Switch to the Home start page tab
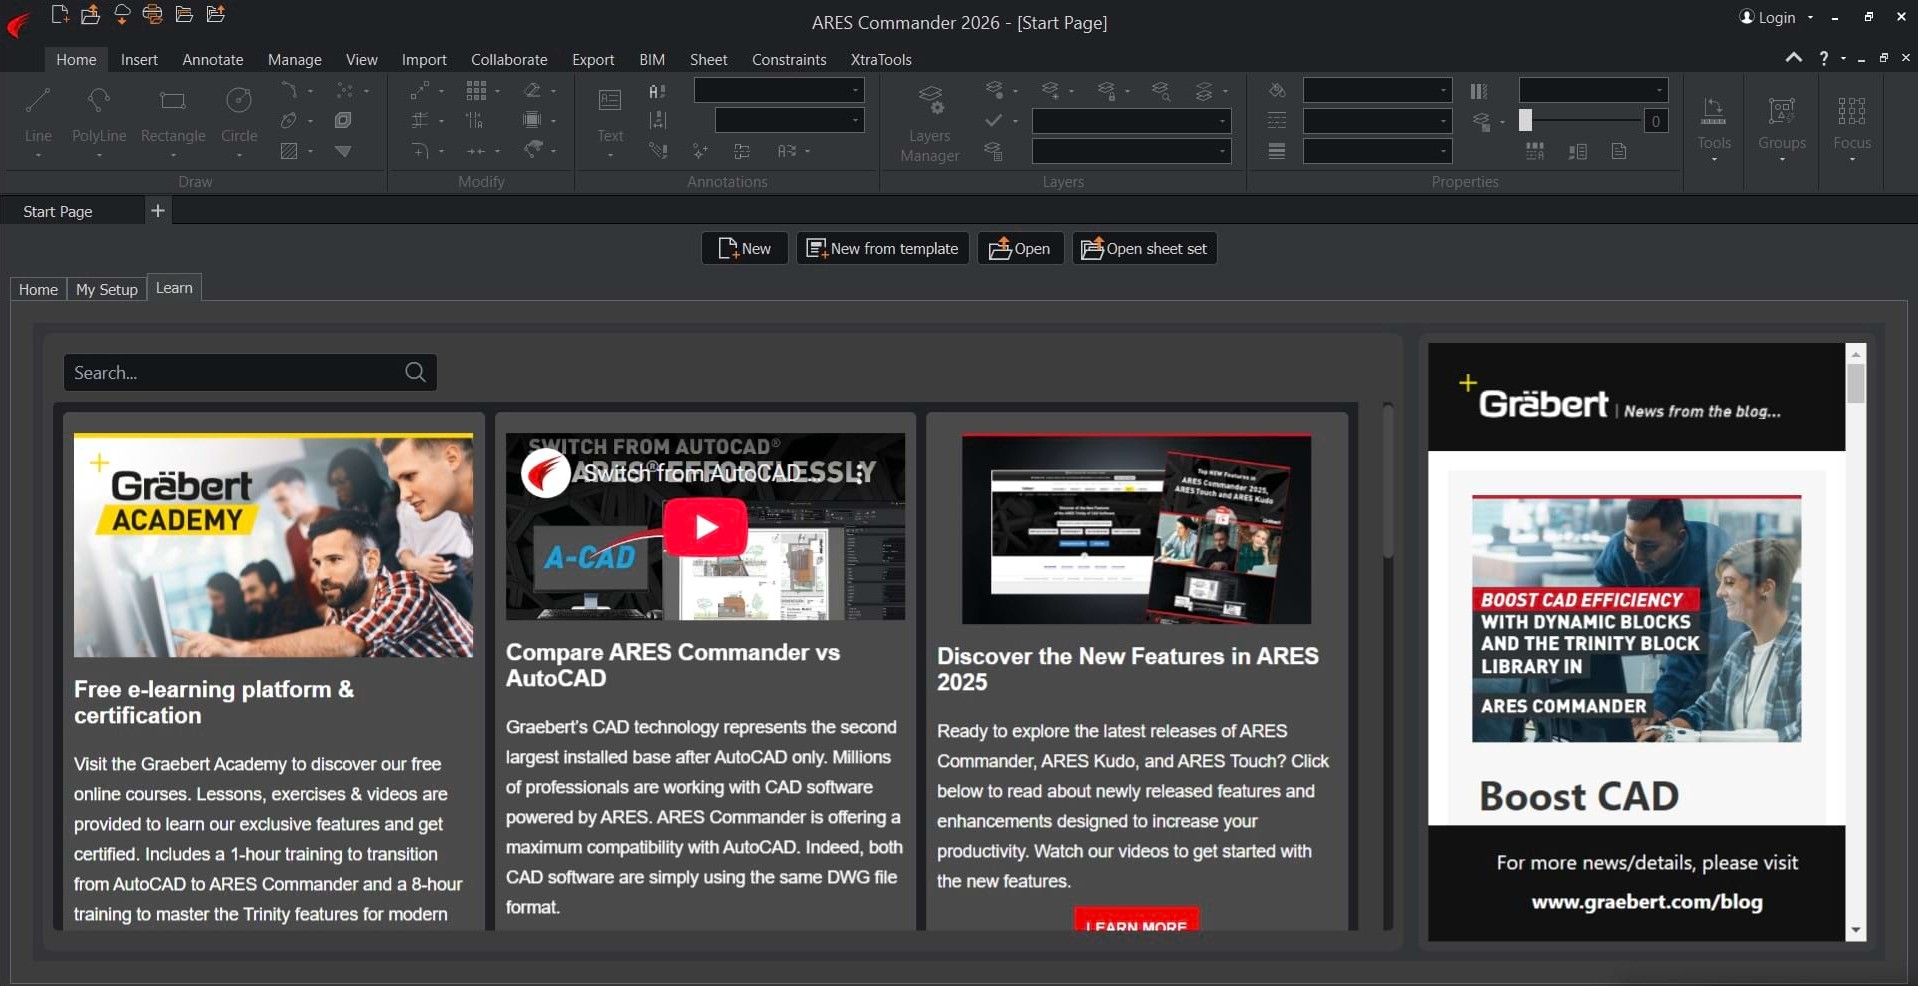 tap(38, 289)
